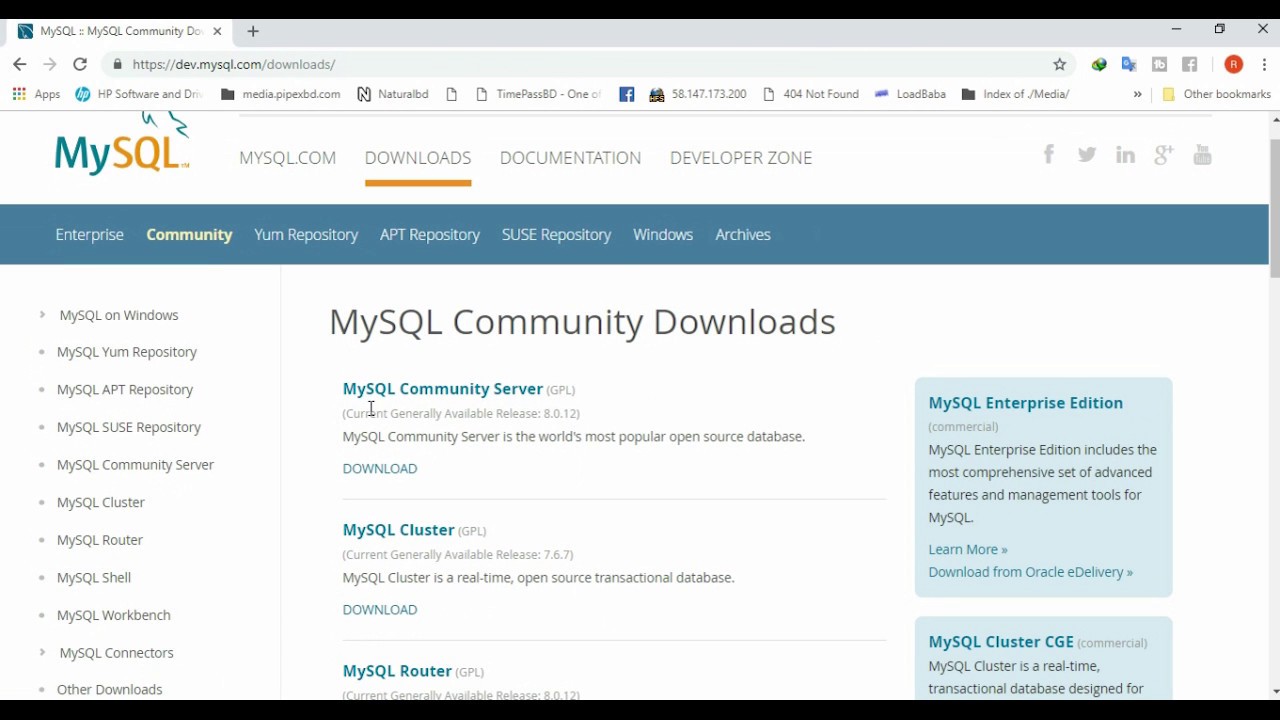Open MySQL Google Plus page icon

(1163, 155)
